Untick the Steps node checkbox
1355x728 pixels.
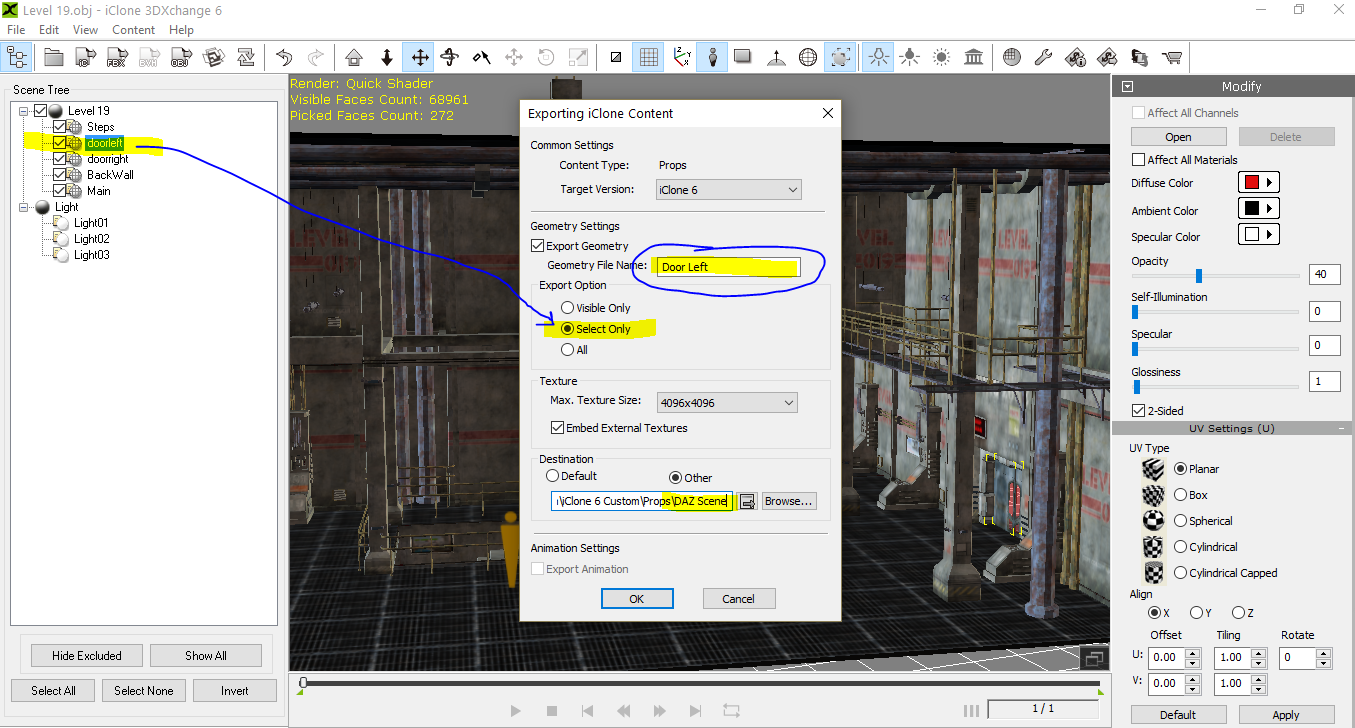(60, 127)
